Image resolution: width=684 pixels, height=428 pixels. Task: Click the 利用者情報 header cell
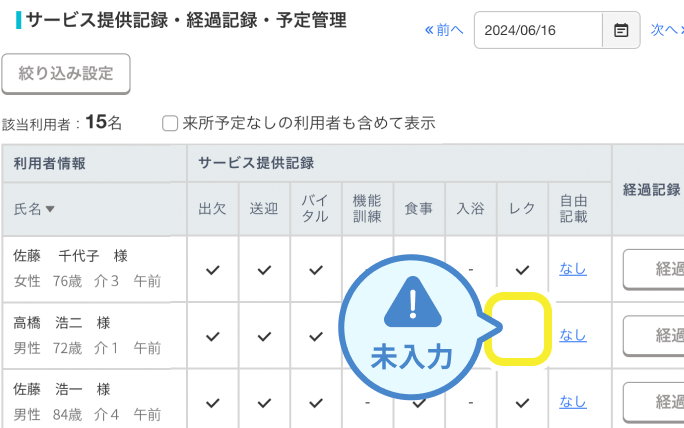94,164
